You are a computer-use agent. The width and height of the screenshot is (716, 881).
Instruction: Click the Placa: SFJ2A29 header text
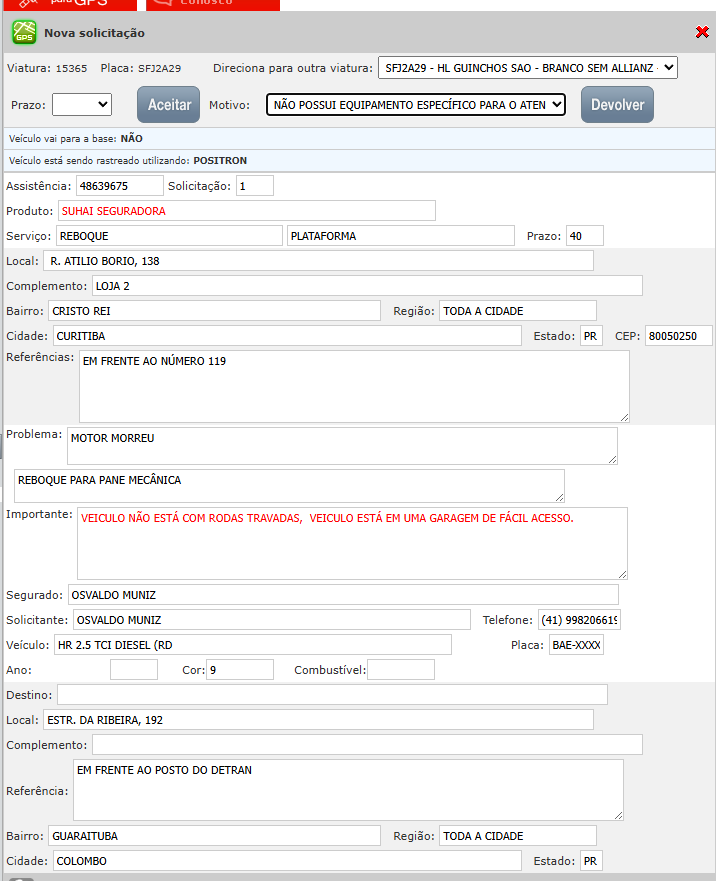click(x=141, y=68)
